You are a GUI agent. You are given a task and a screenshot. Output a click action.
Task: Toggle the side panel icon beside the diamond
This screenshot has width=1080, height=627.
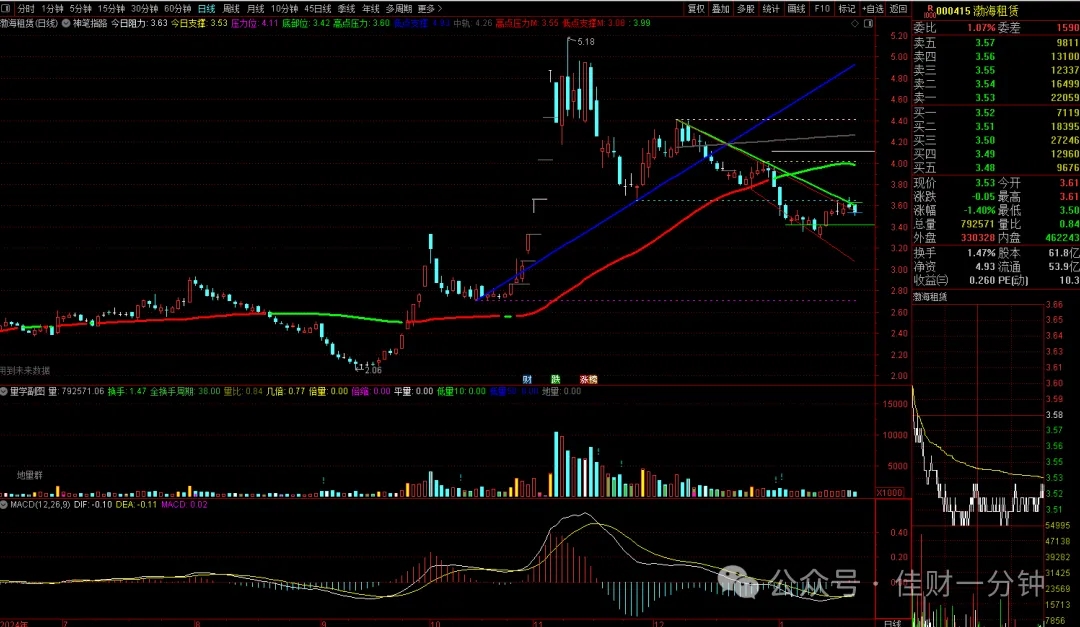click(x=869, y=23)
